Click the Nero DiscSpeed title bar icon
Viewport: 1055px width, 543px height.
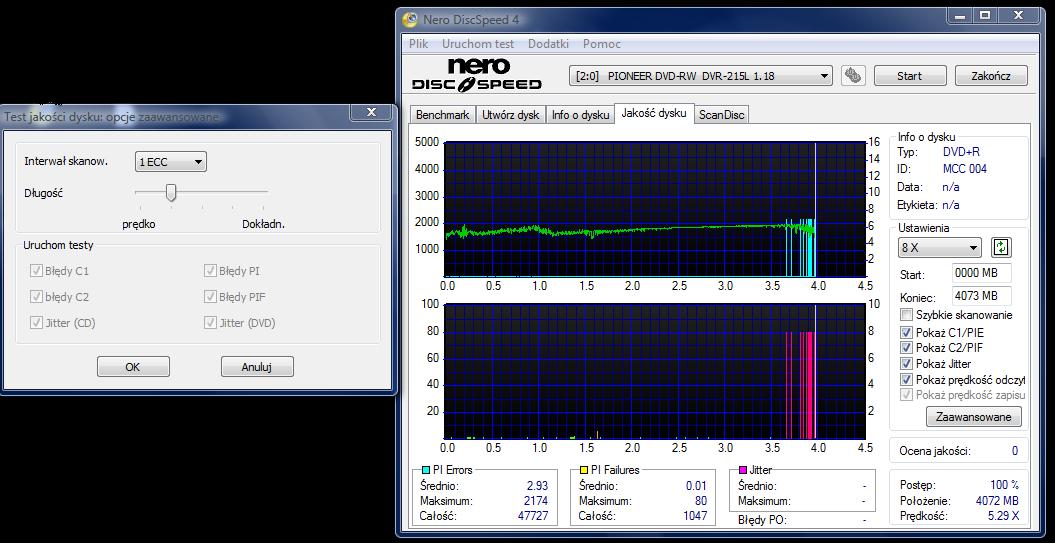pyautogui.click(x=409, y=20)
